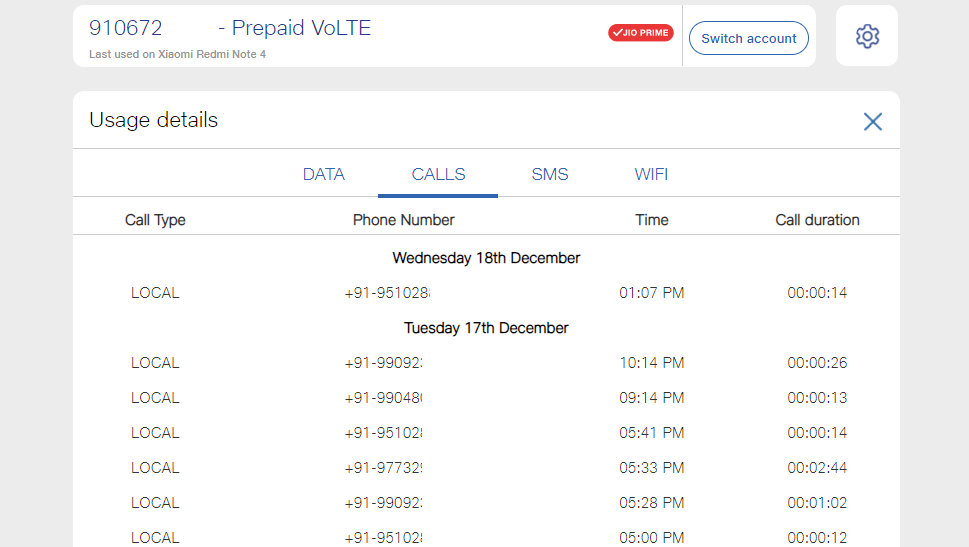This screenshot has height=547, width=969.
Task: Switch to the DATA tab
Action: coord(324,174)
